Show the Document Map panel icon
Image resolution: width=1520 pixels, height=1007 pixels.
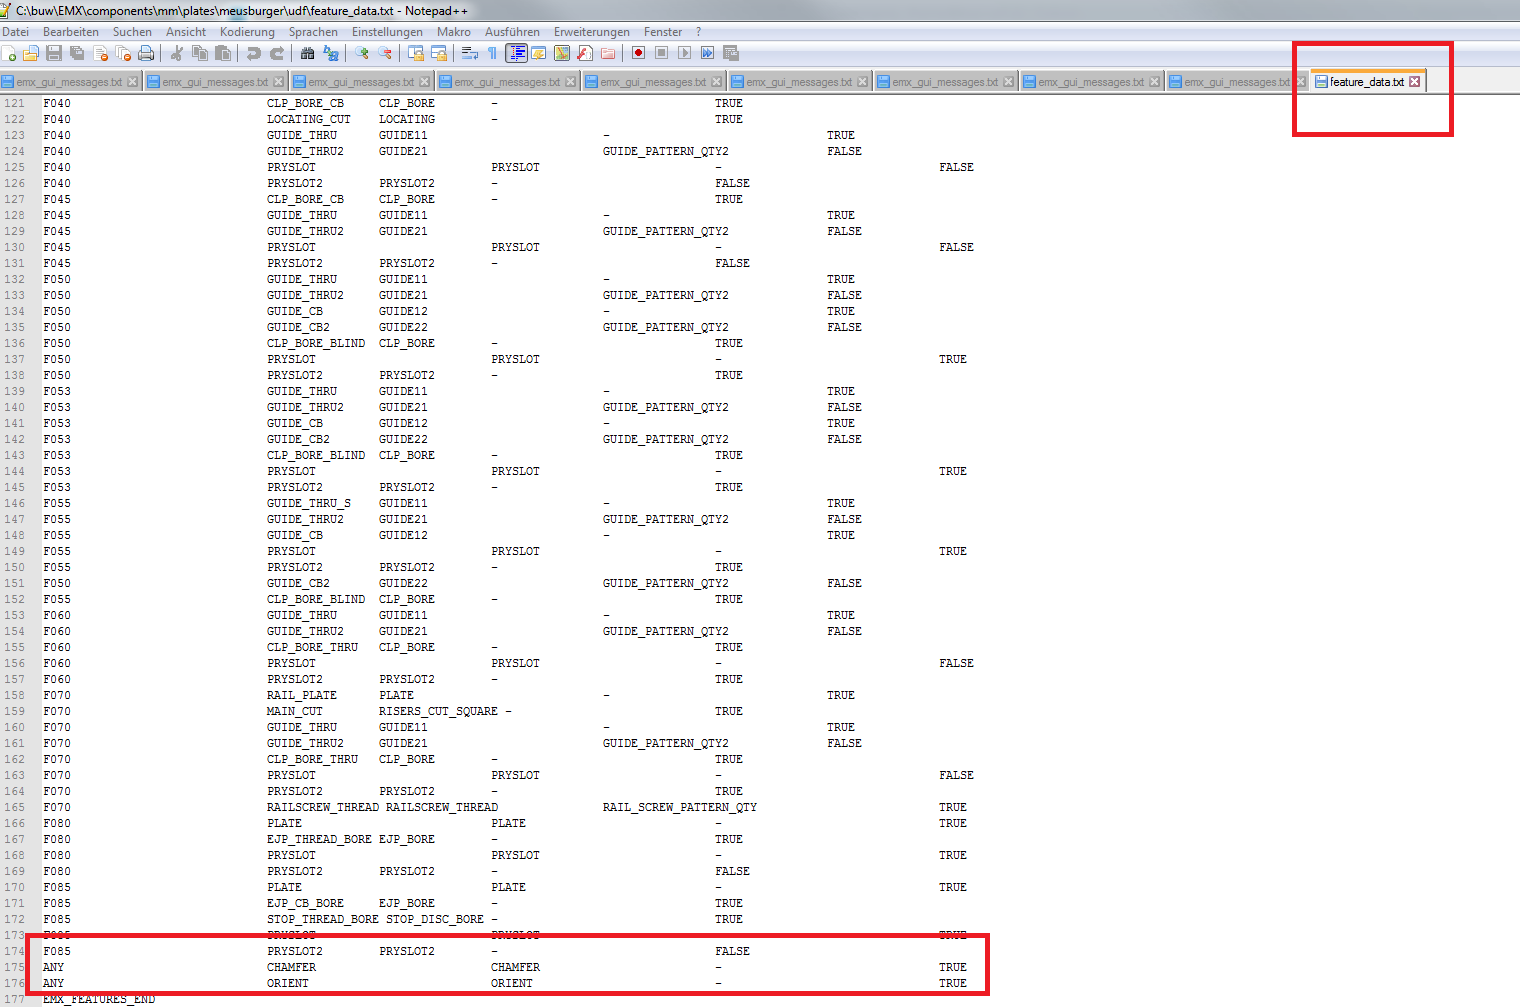tap(562, 53)
